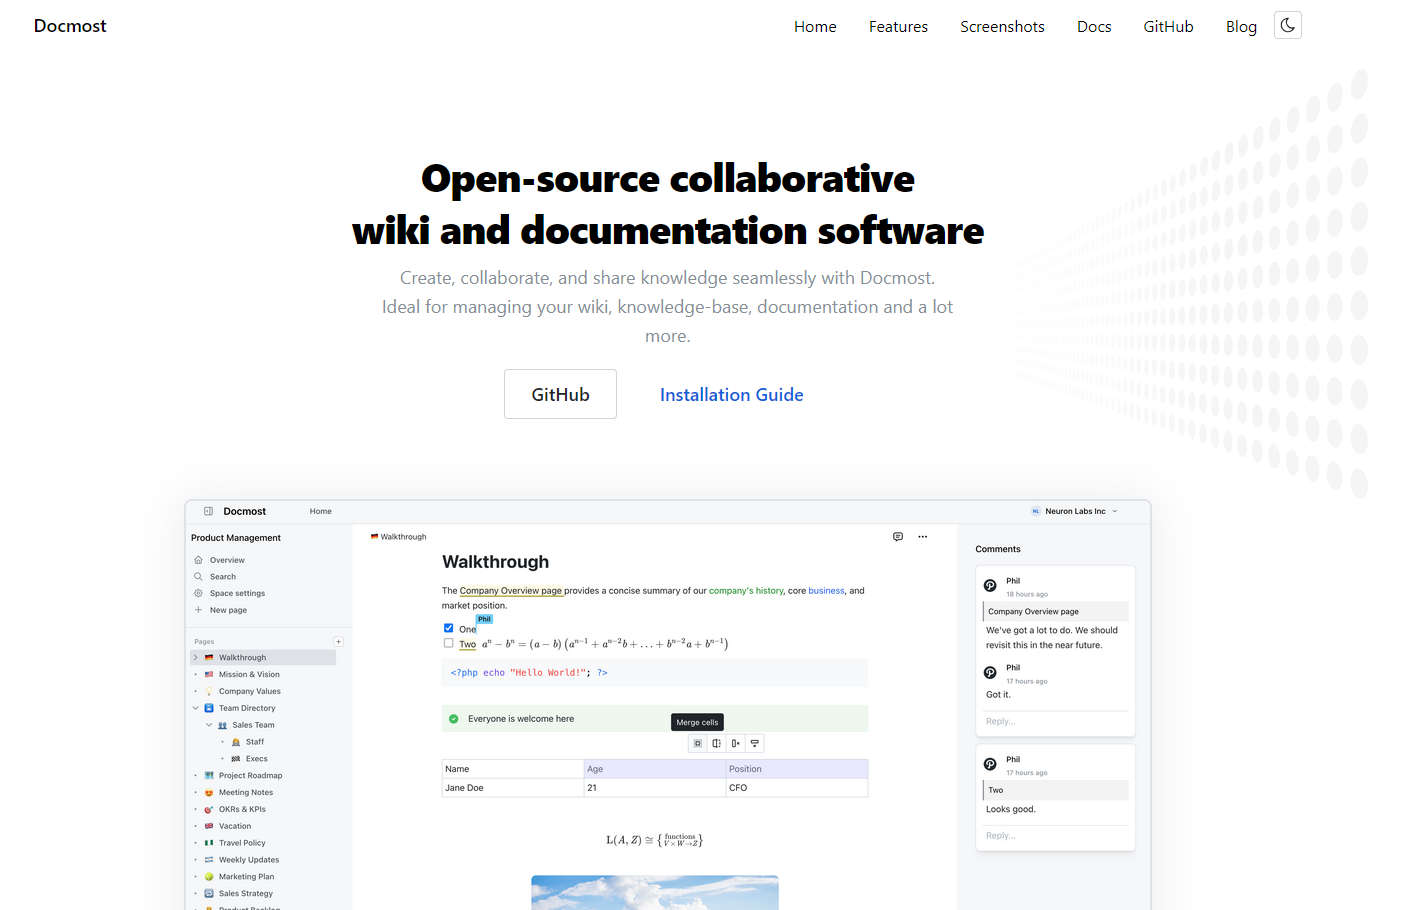Collapse the Sales Team chevron
This screenshot has width=1408, height=910.
tap(209, 725)
